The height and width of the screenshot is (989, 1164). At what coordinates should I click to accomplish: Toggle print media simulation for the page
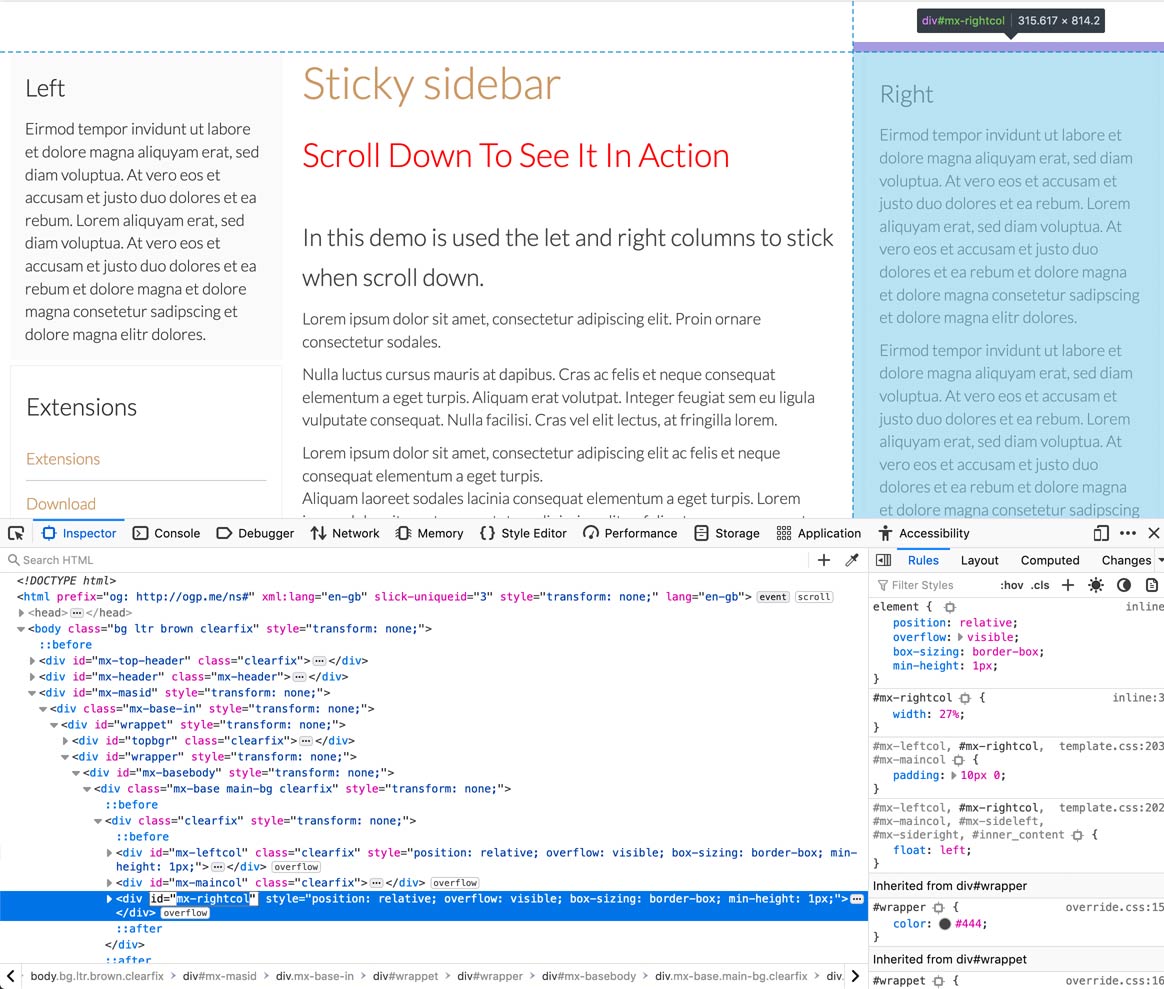1151,585
